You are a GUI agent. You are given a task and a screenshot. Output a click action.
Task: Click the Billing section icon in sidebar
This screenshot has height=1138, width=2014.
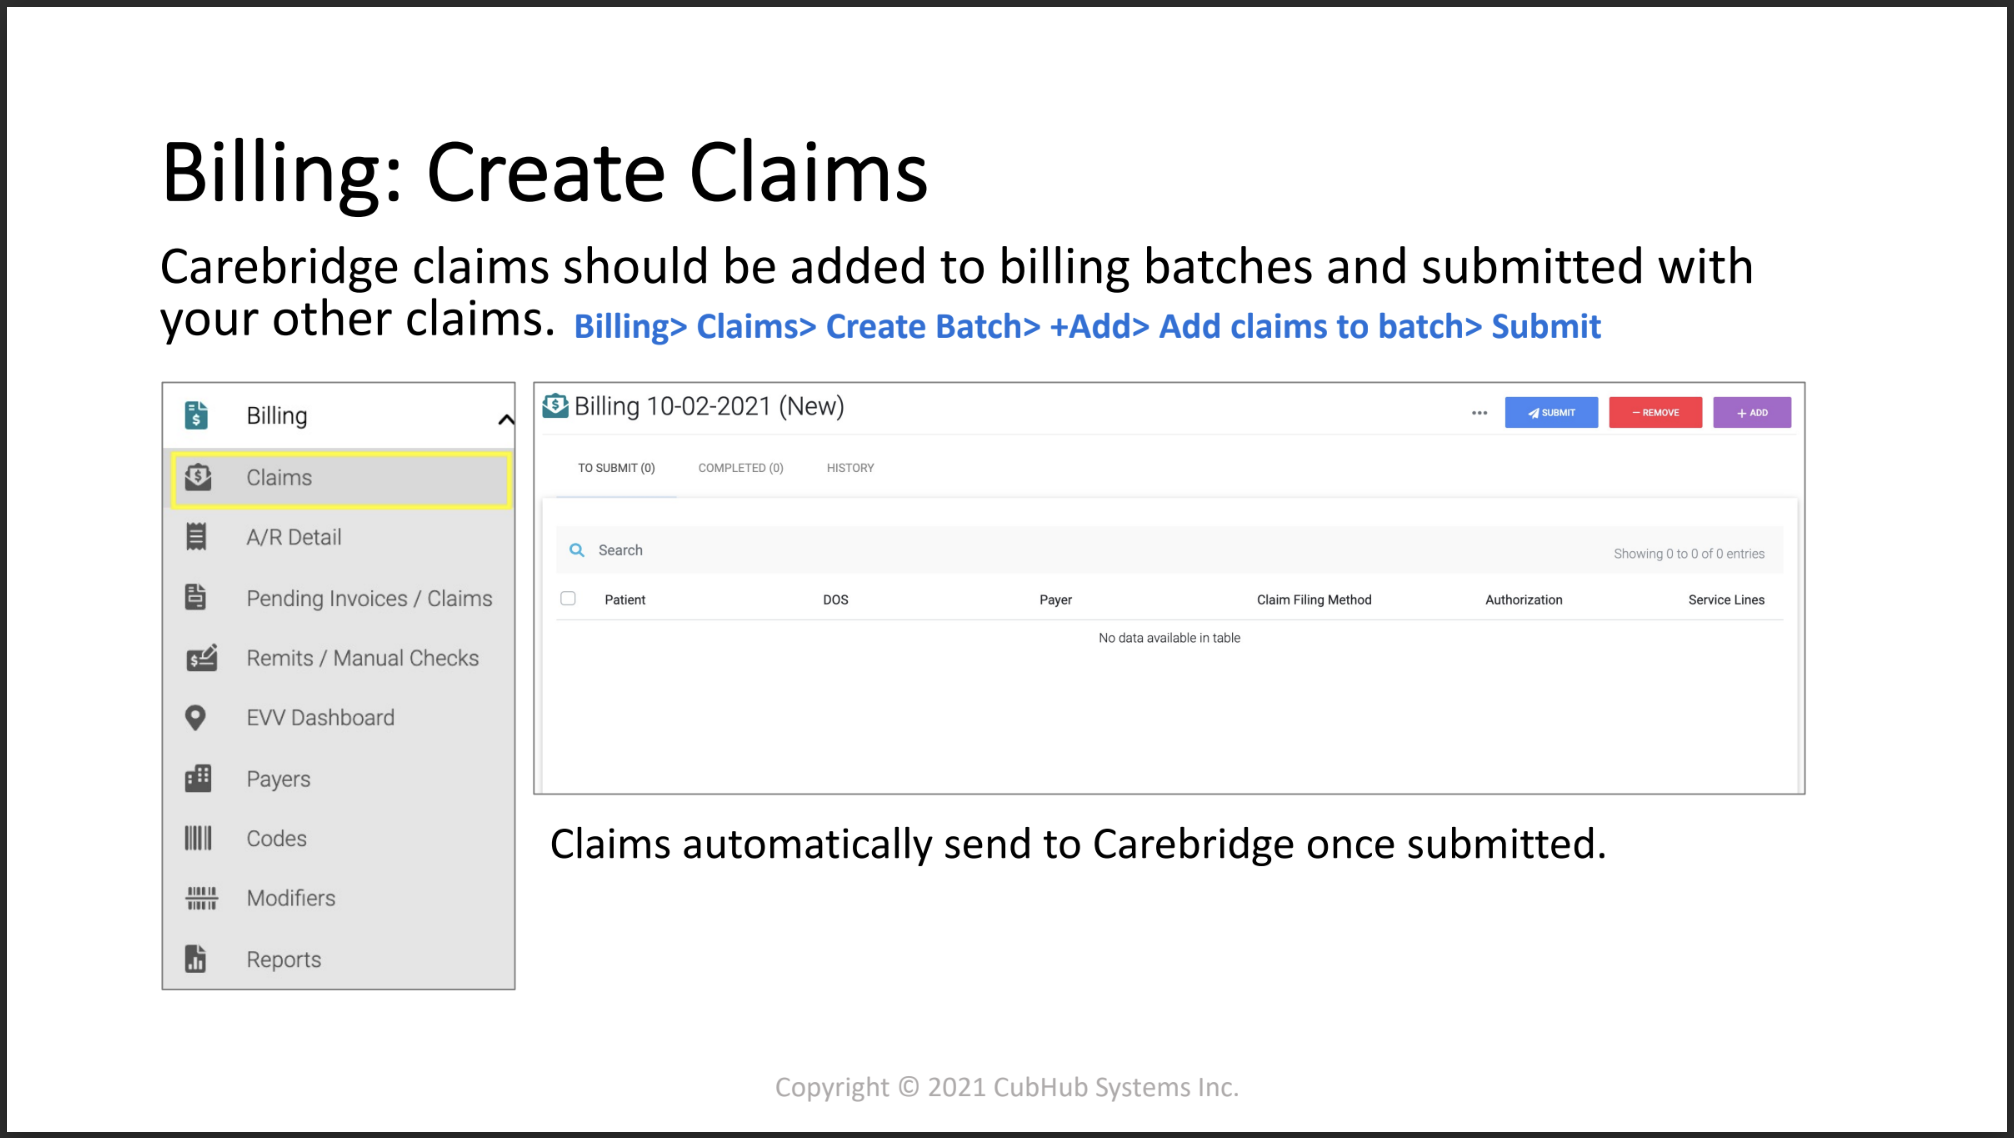196,415
